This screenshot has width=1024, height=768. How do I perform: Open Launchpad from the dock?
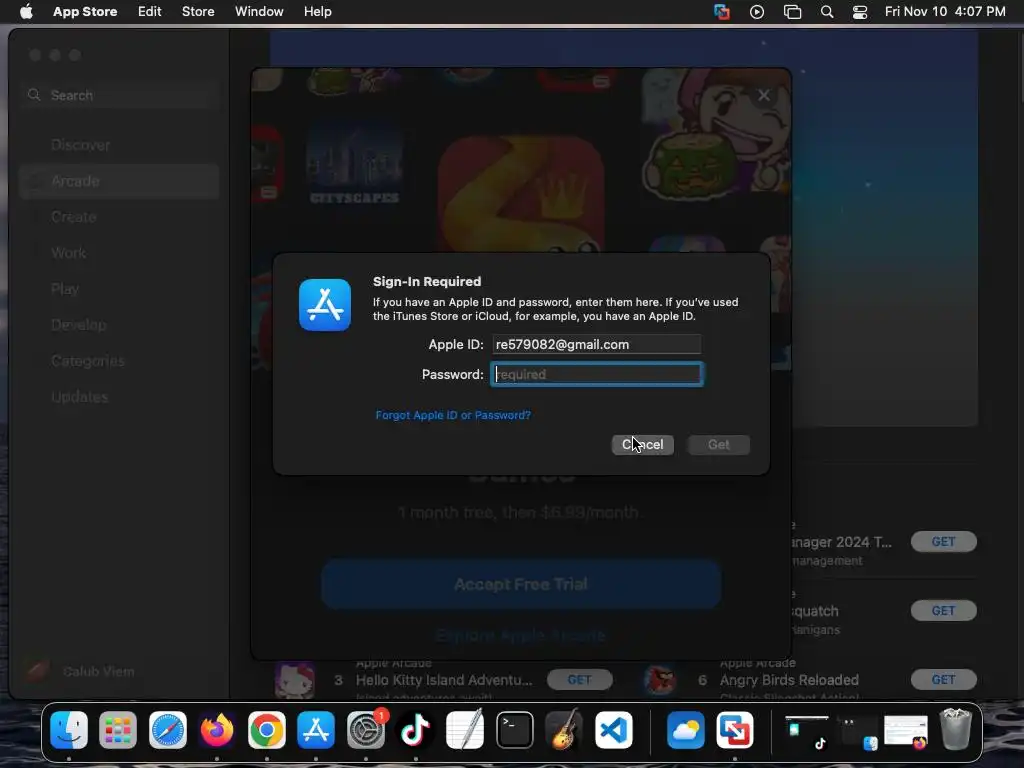click(118, 729)
